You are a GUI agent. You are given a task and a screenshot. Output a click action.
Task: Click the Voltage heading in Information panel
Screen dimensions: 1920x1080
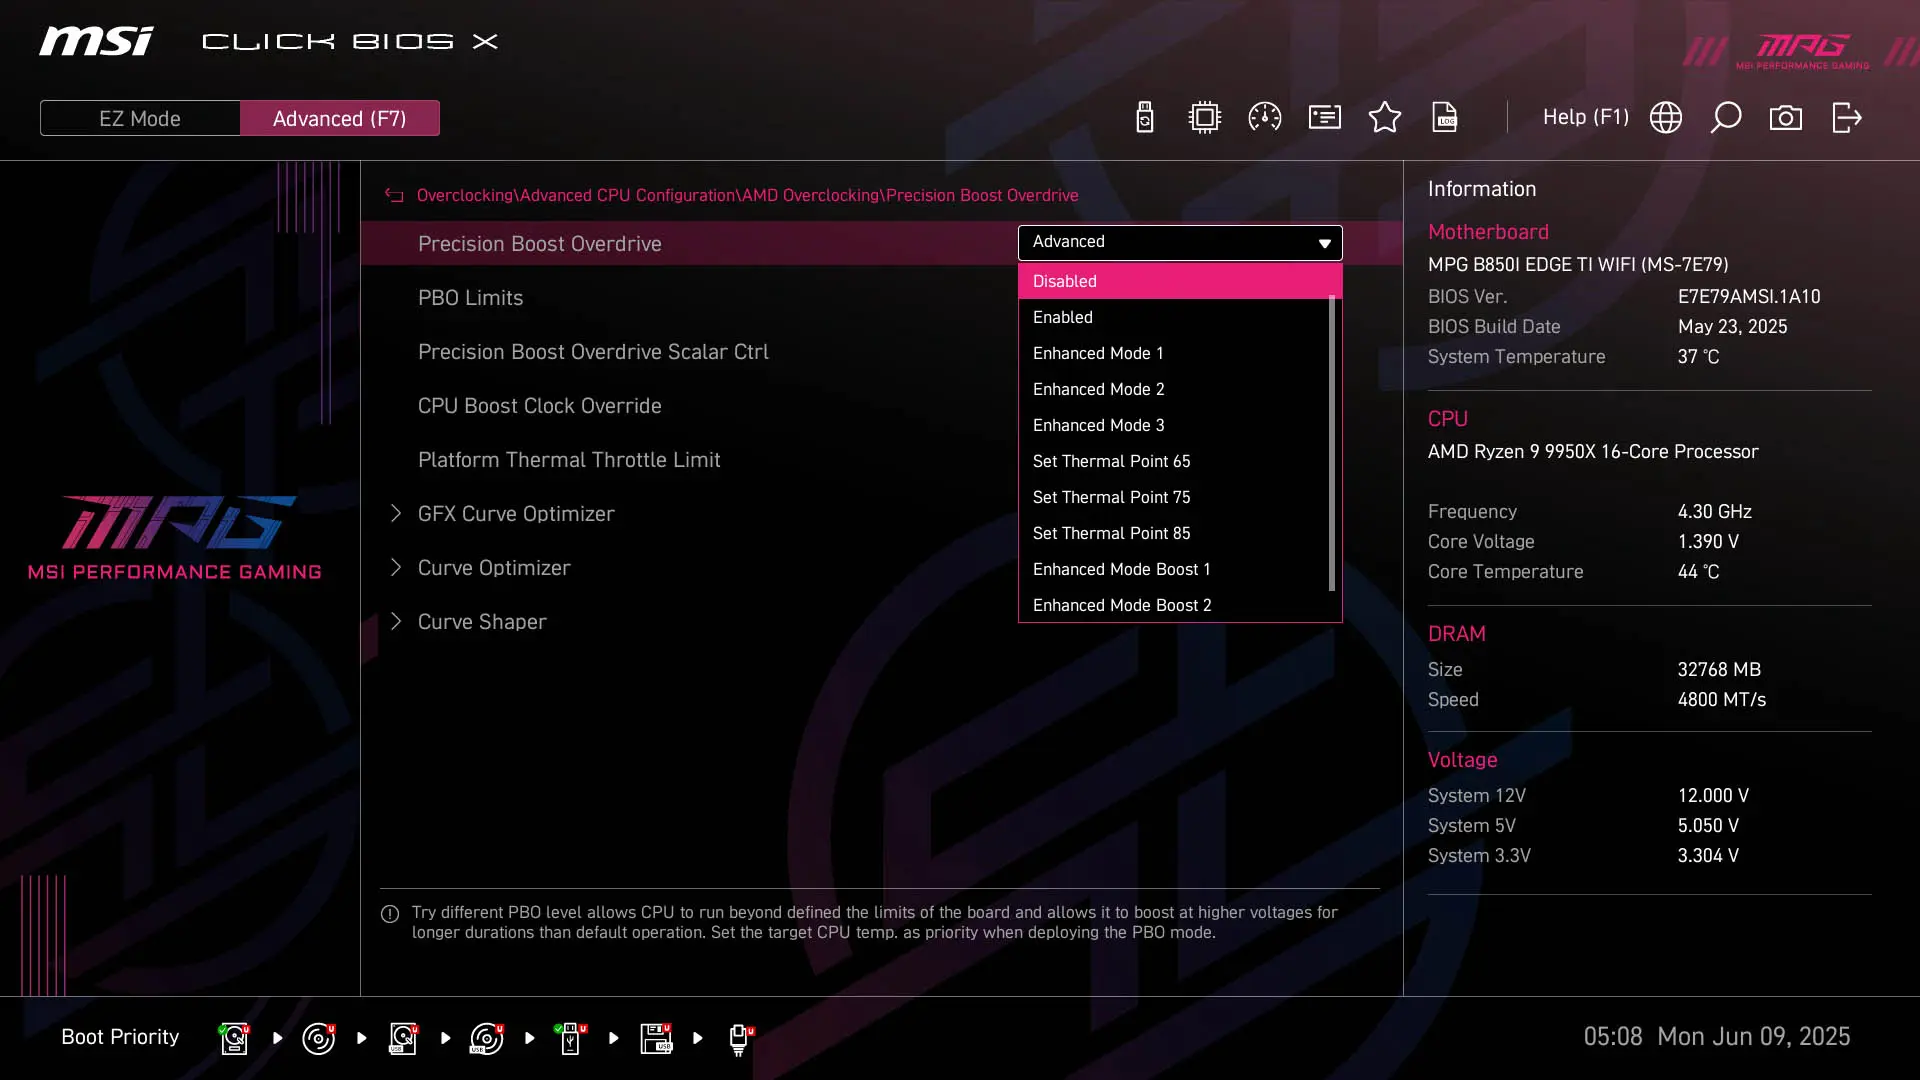pyautogui.click(x=1462, y=760)
